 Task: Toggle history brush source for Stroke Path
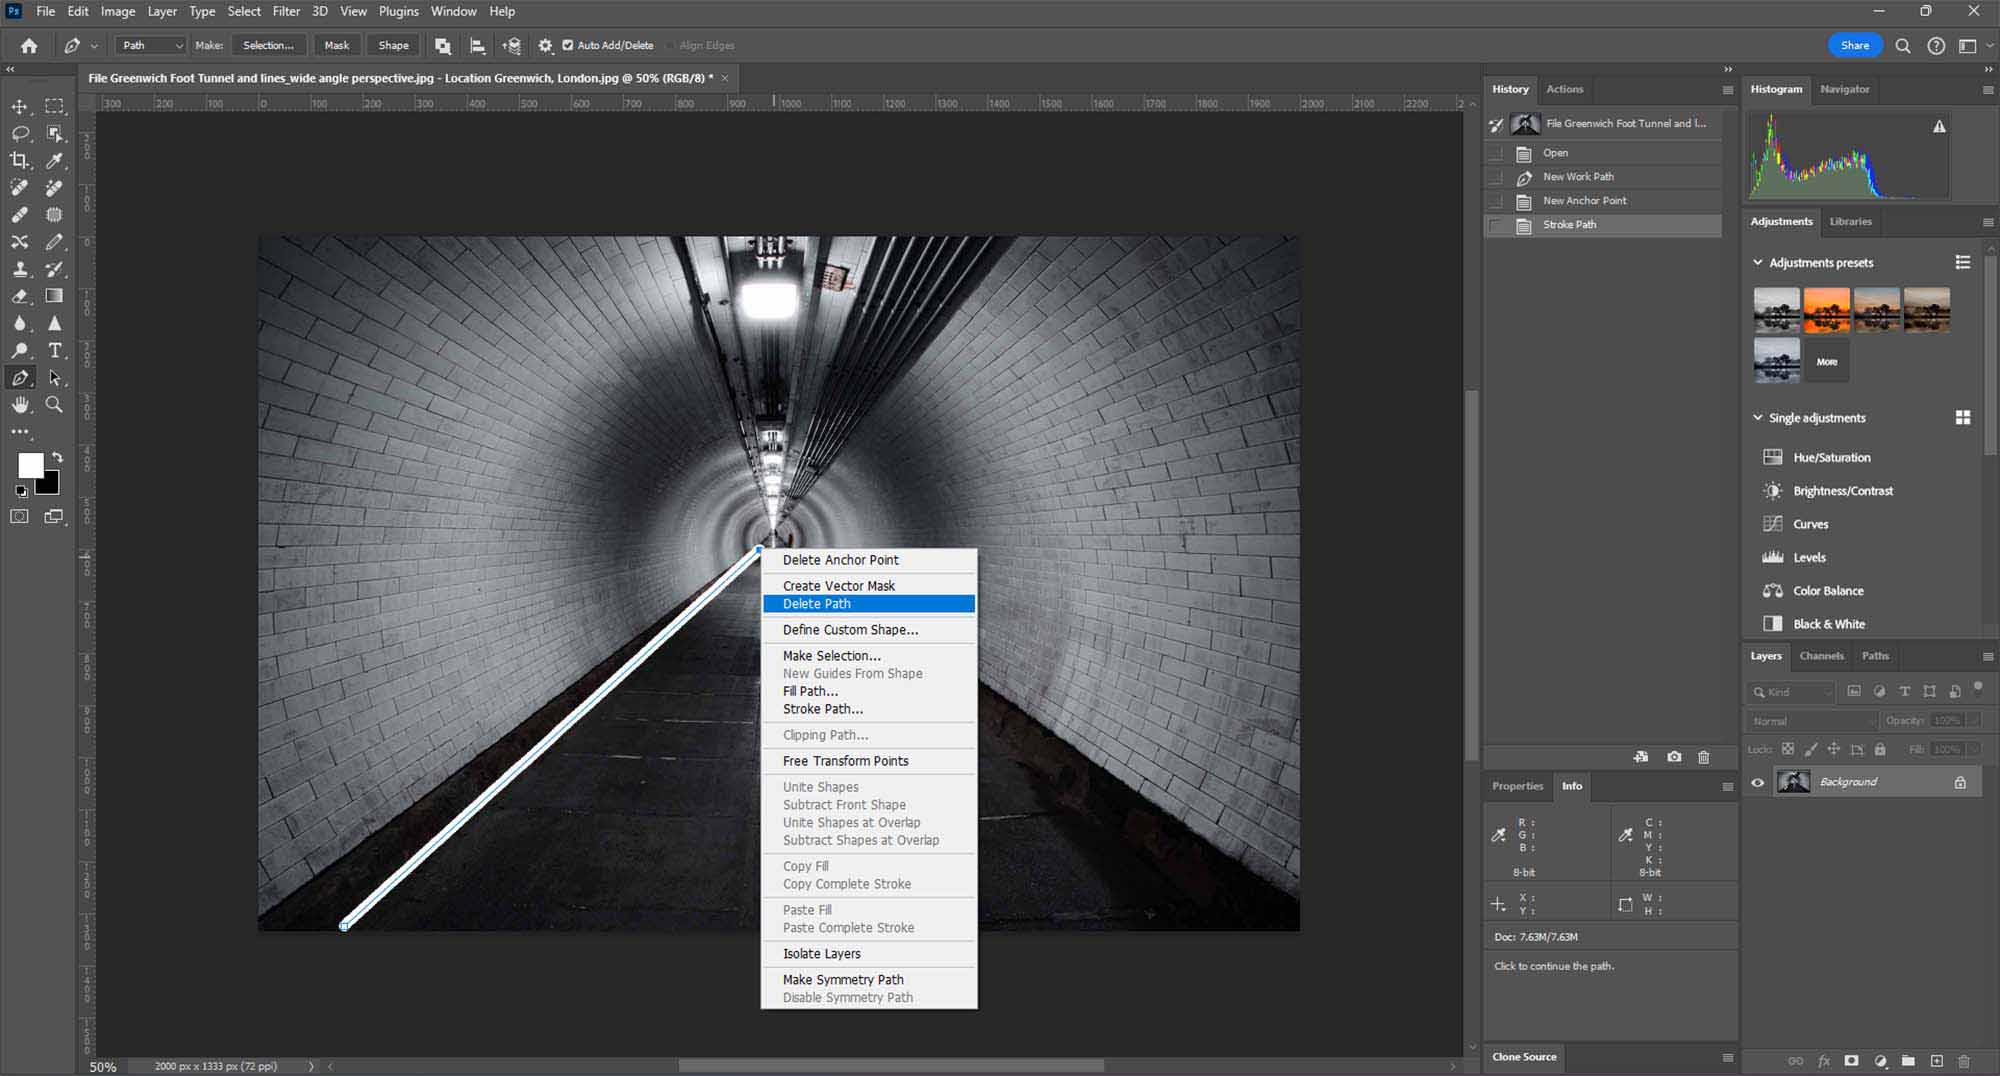(1496, 225)
